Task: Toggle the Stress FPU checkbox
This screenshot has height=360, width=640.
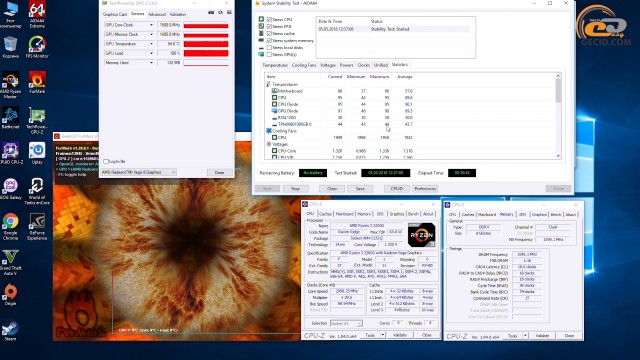Action: (269, 27)
